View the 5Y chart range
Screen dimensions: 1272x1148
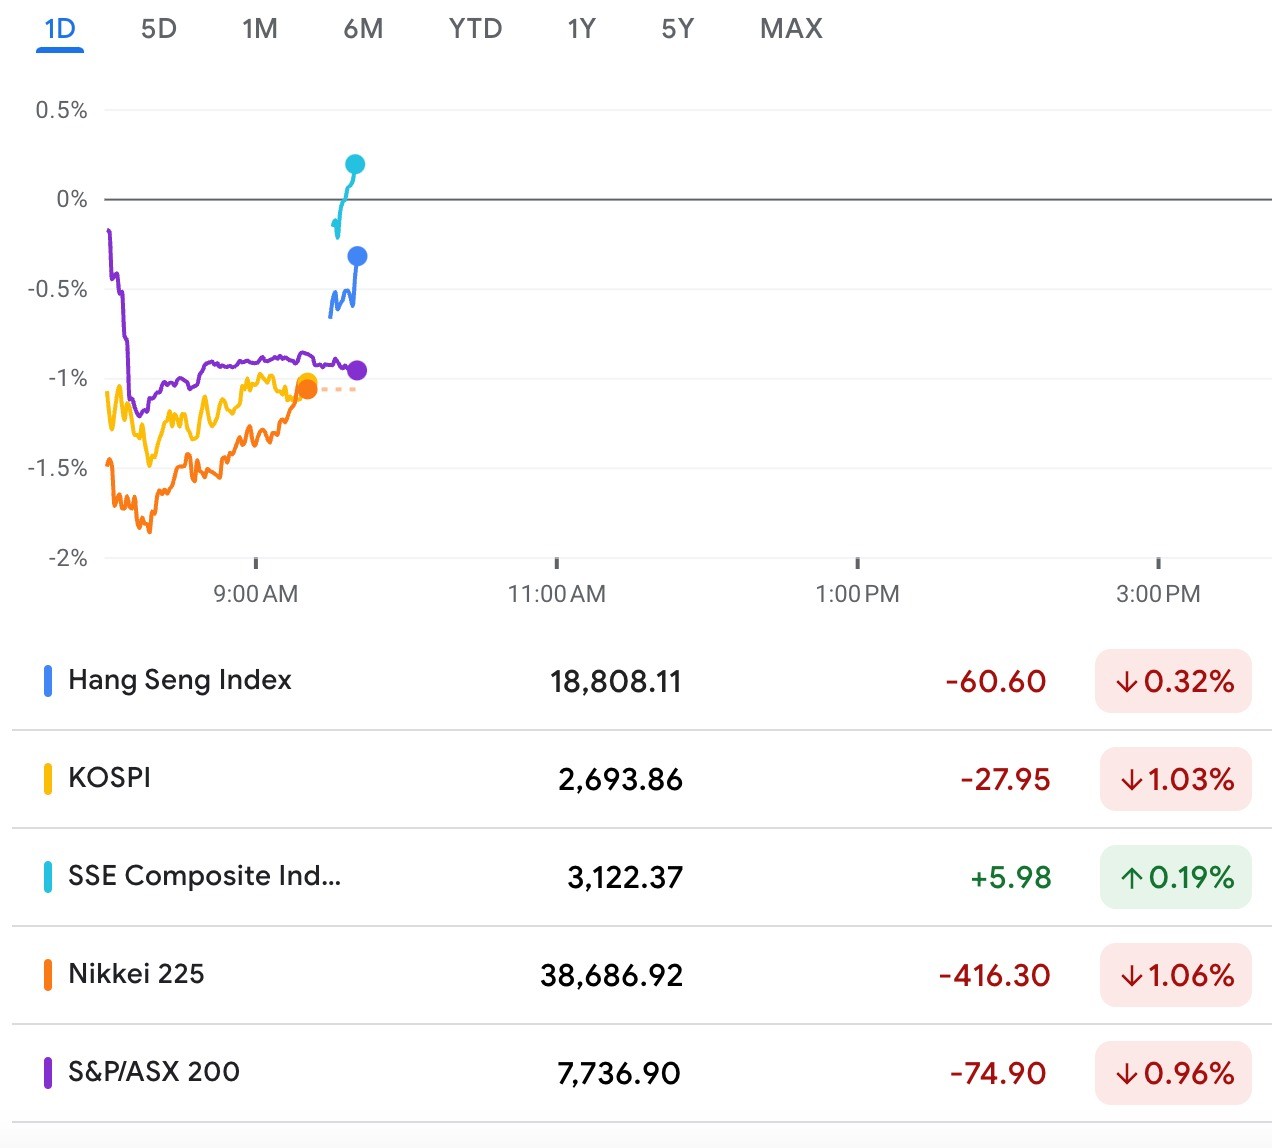click(x=677, y=29)
